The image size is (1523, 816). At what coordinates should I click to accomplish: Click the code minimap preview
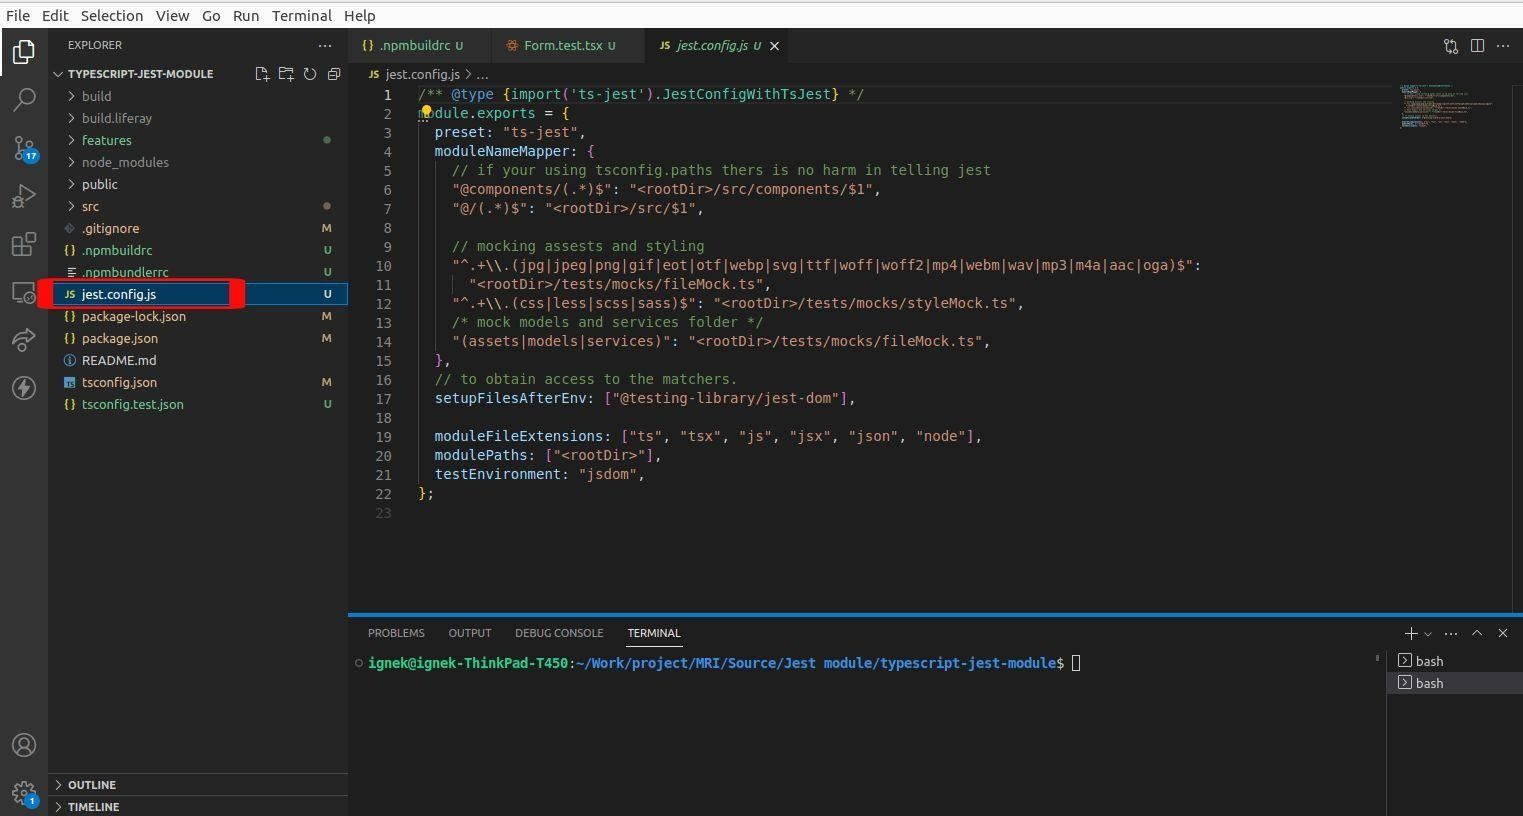pos(1445,106)
